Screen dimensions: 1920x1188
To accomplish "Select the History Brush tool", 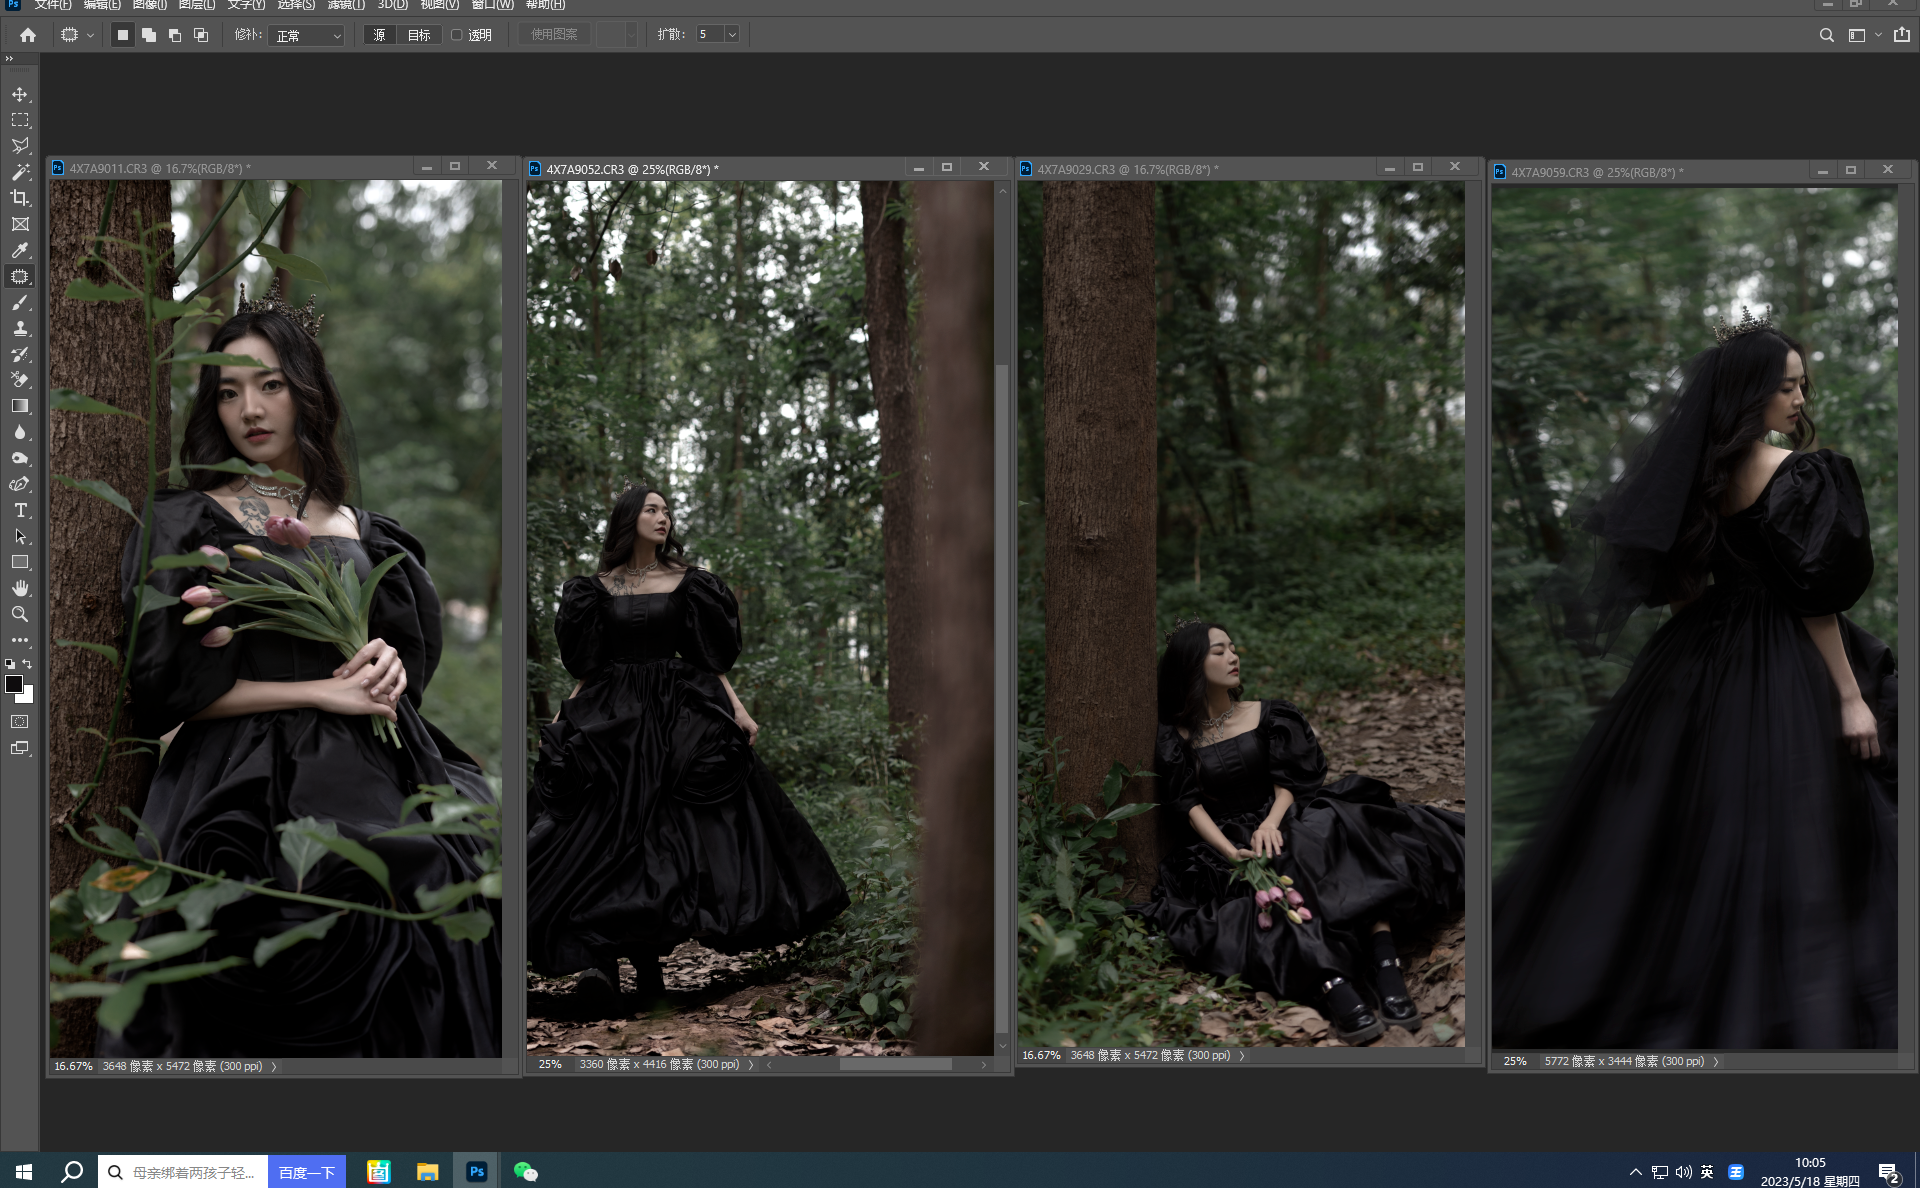I will (x=20, y=354).
